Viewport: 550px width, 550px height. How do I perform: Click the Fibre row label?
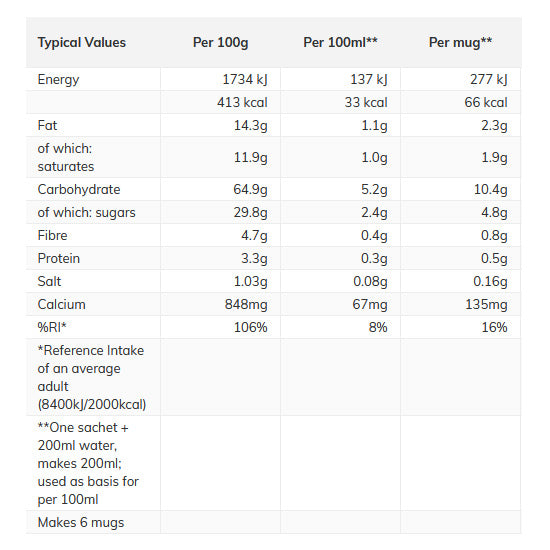(x=52, y=235)
